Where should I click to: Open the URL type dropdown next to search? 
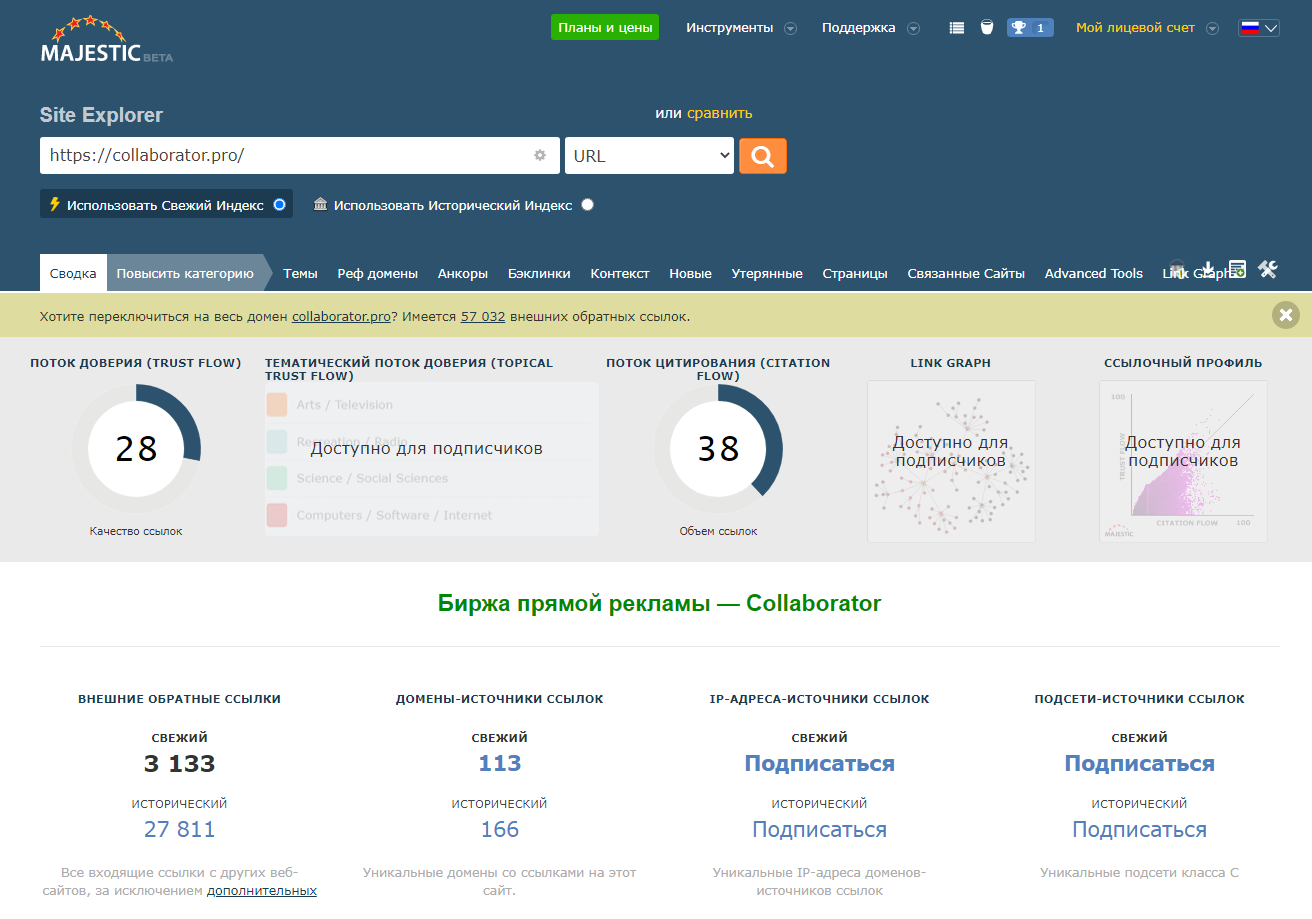pyautogui.click(x=649, y=156)
